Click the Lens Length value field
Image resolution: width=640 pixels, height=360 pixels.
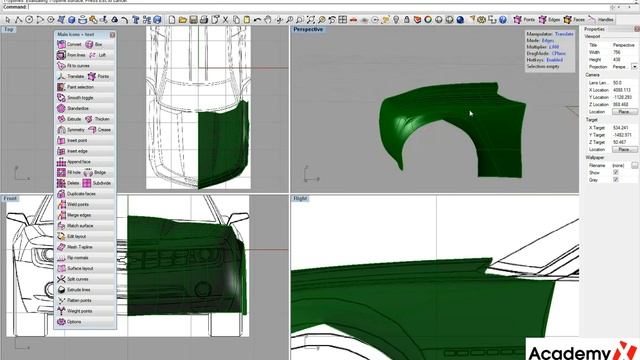point(624,82)
